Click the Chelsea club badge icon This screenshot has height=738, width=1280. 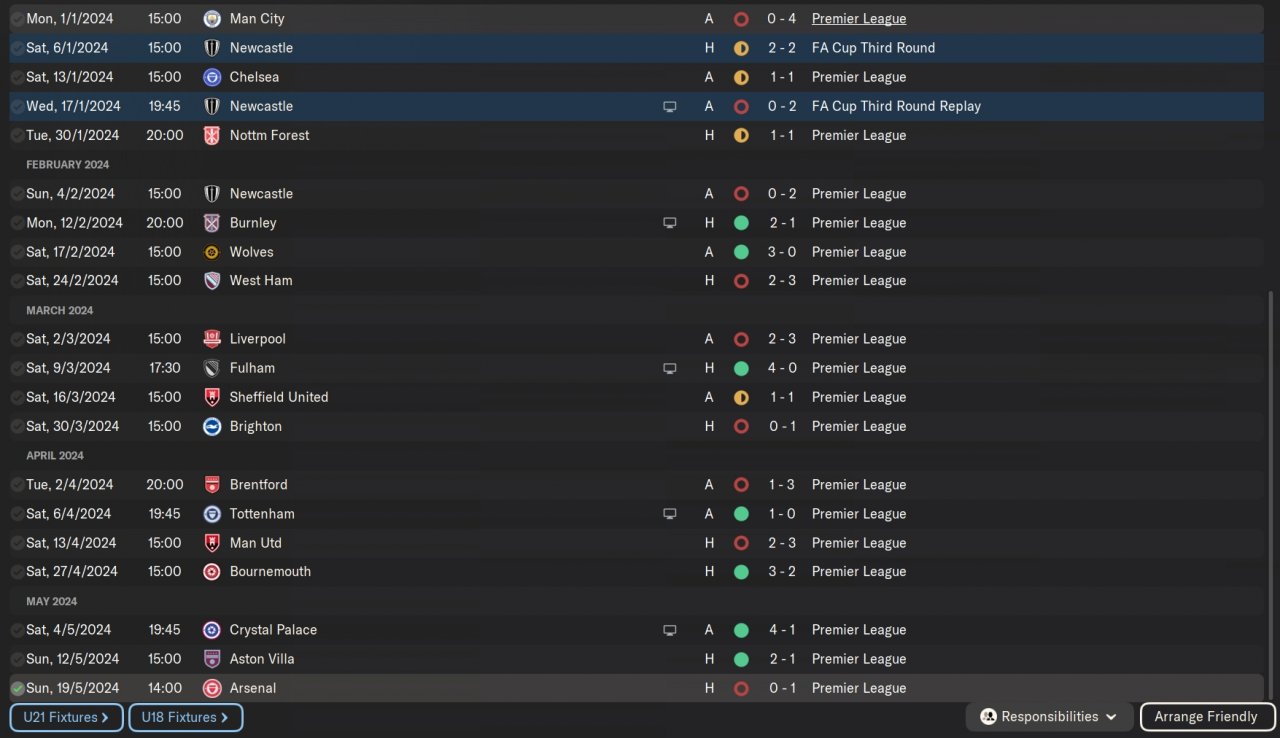[x=212, y=77]
